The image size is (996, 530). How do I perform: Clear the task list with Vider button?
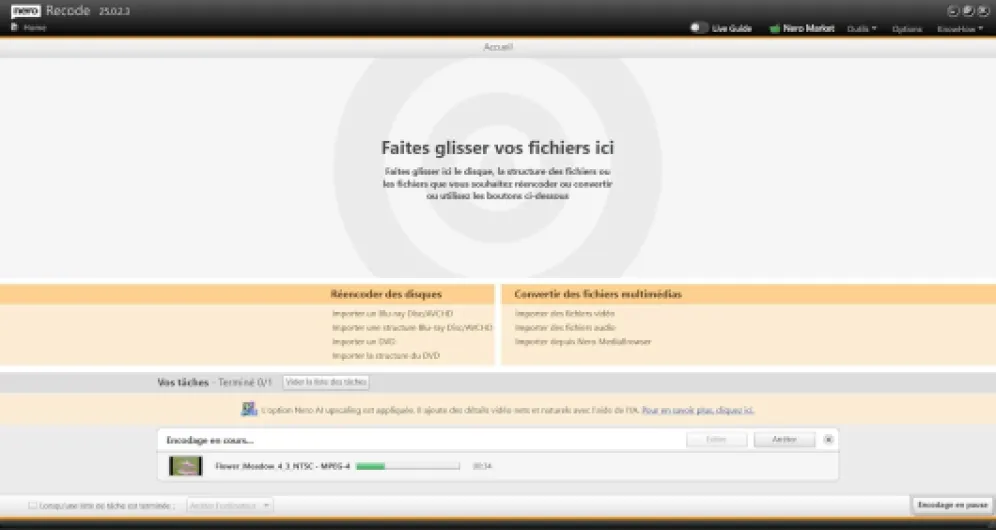326,382
